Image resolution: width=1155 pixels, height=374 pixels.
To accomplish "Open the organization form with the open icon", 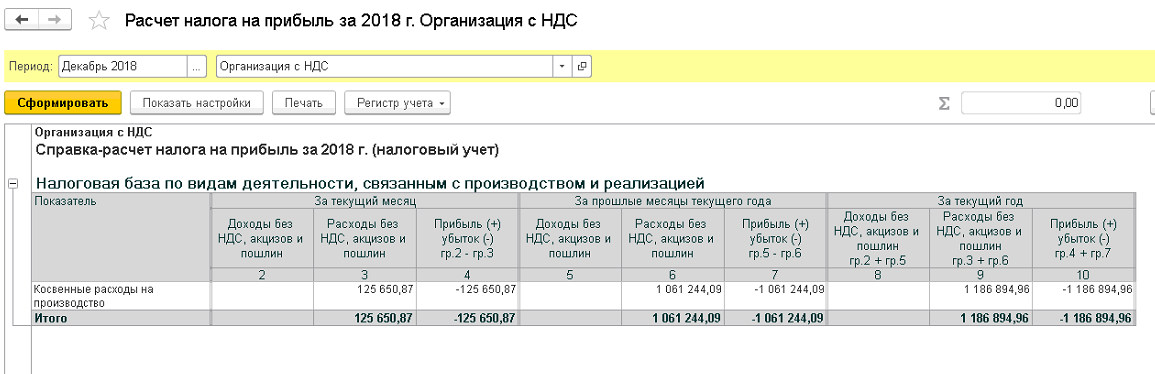I will [581, 66].
